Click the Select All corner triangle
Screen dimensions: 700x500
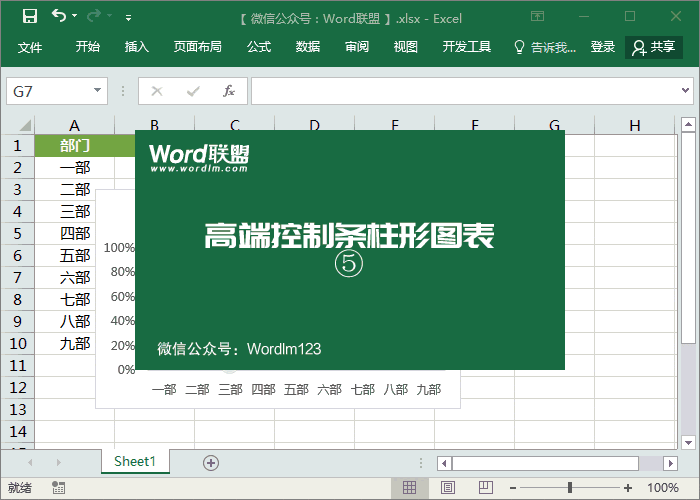[x=25, y=125]
